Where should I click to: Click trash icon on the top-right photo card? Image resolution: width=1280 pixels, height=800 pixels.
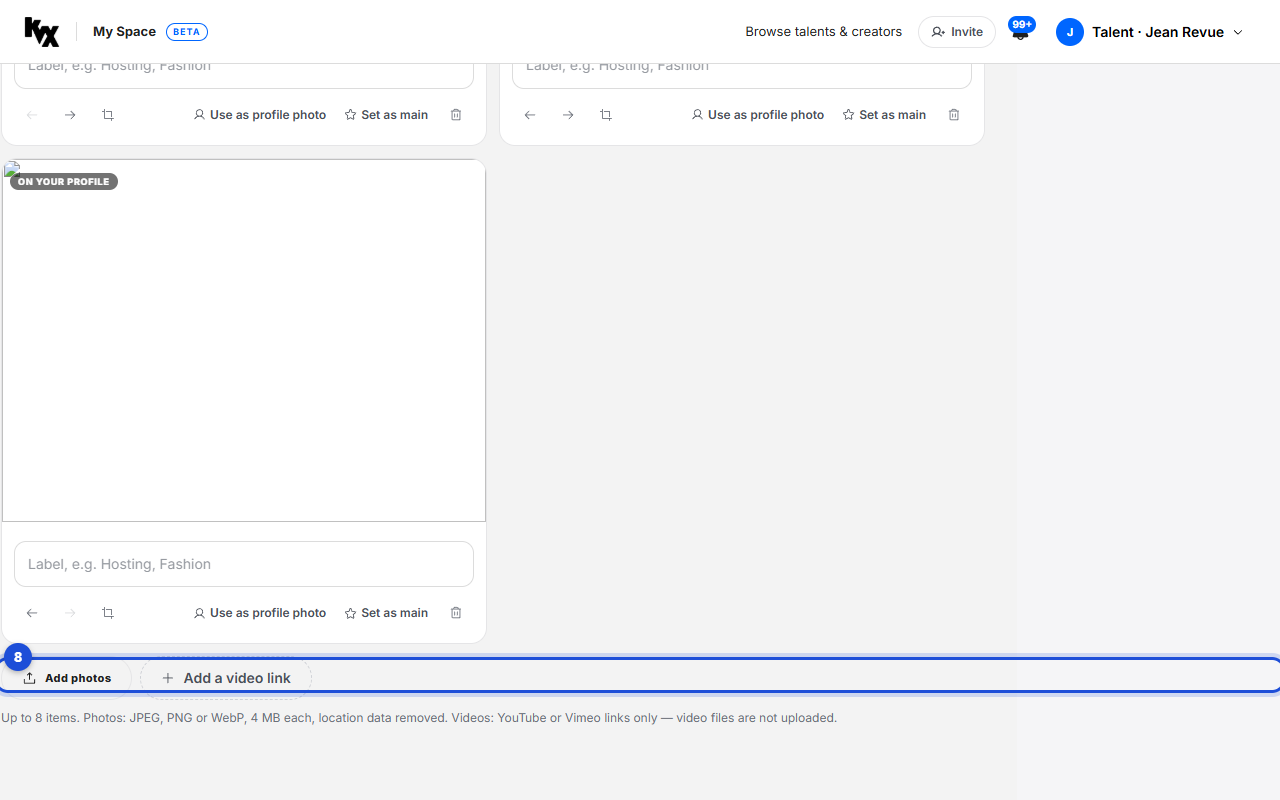[954, 115]
